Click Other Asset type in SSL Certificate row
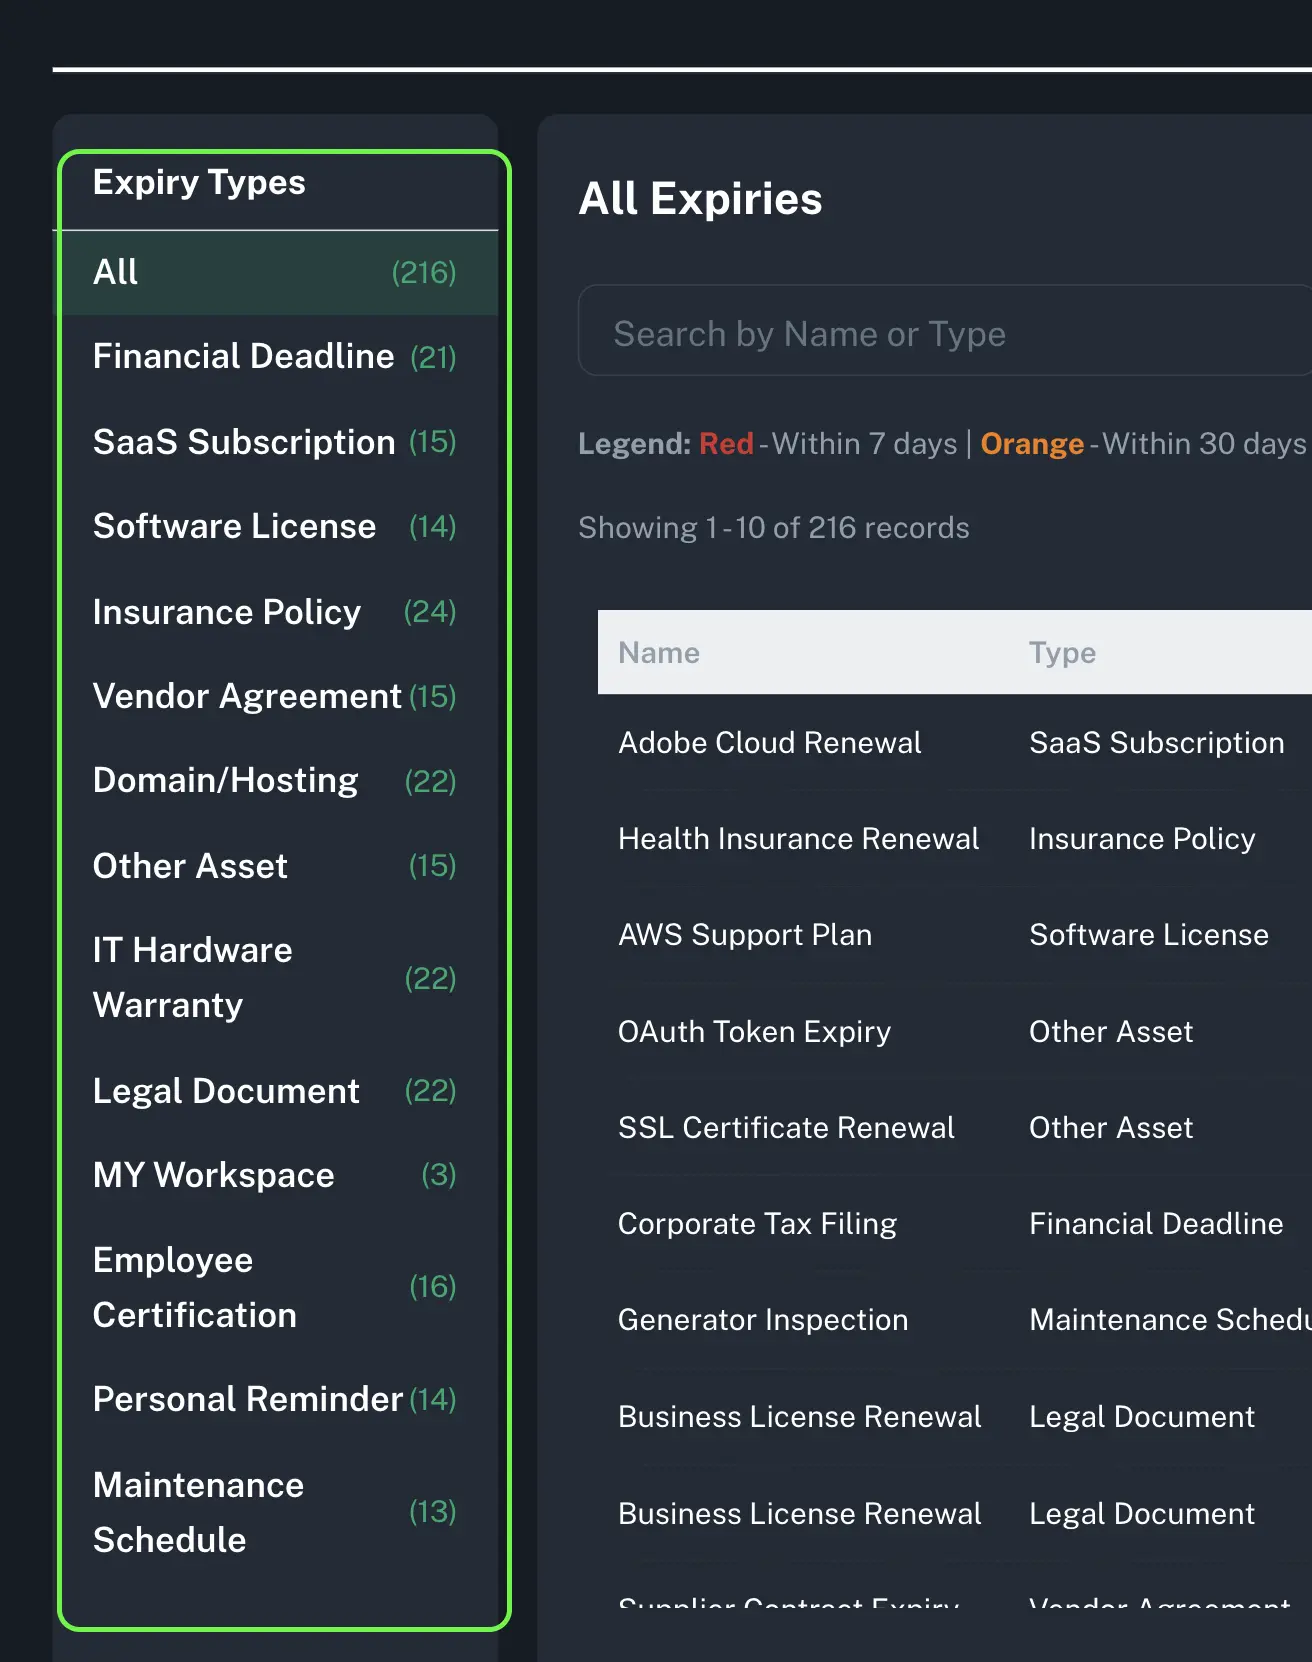The width and height of the screenshot is (1312, 1662). coord(1111,1128)
